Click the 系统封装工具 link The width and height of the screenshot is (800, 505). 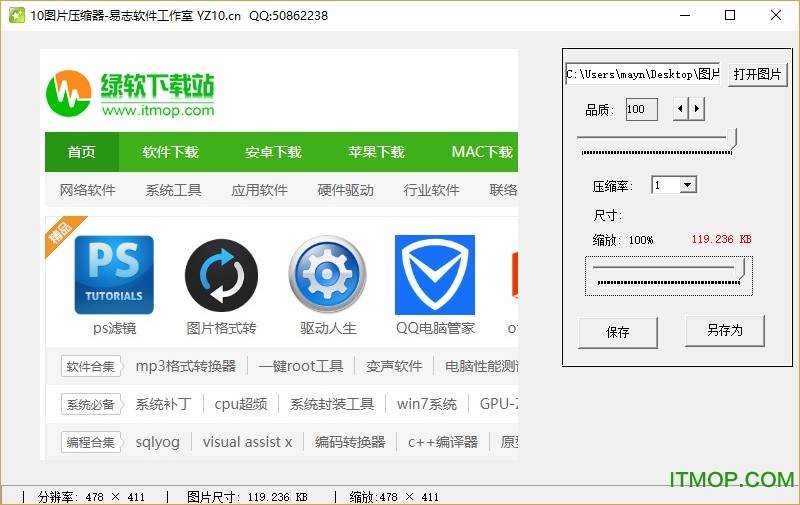(x=332, y=405)
